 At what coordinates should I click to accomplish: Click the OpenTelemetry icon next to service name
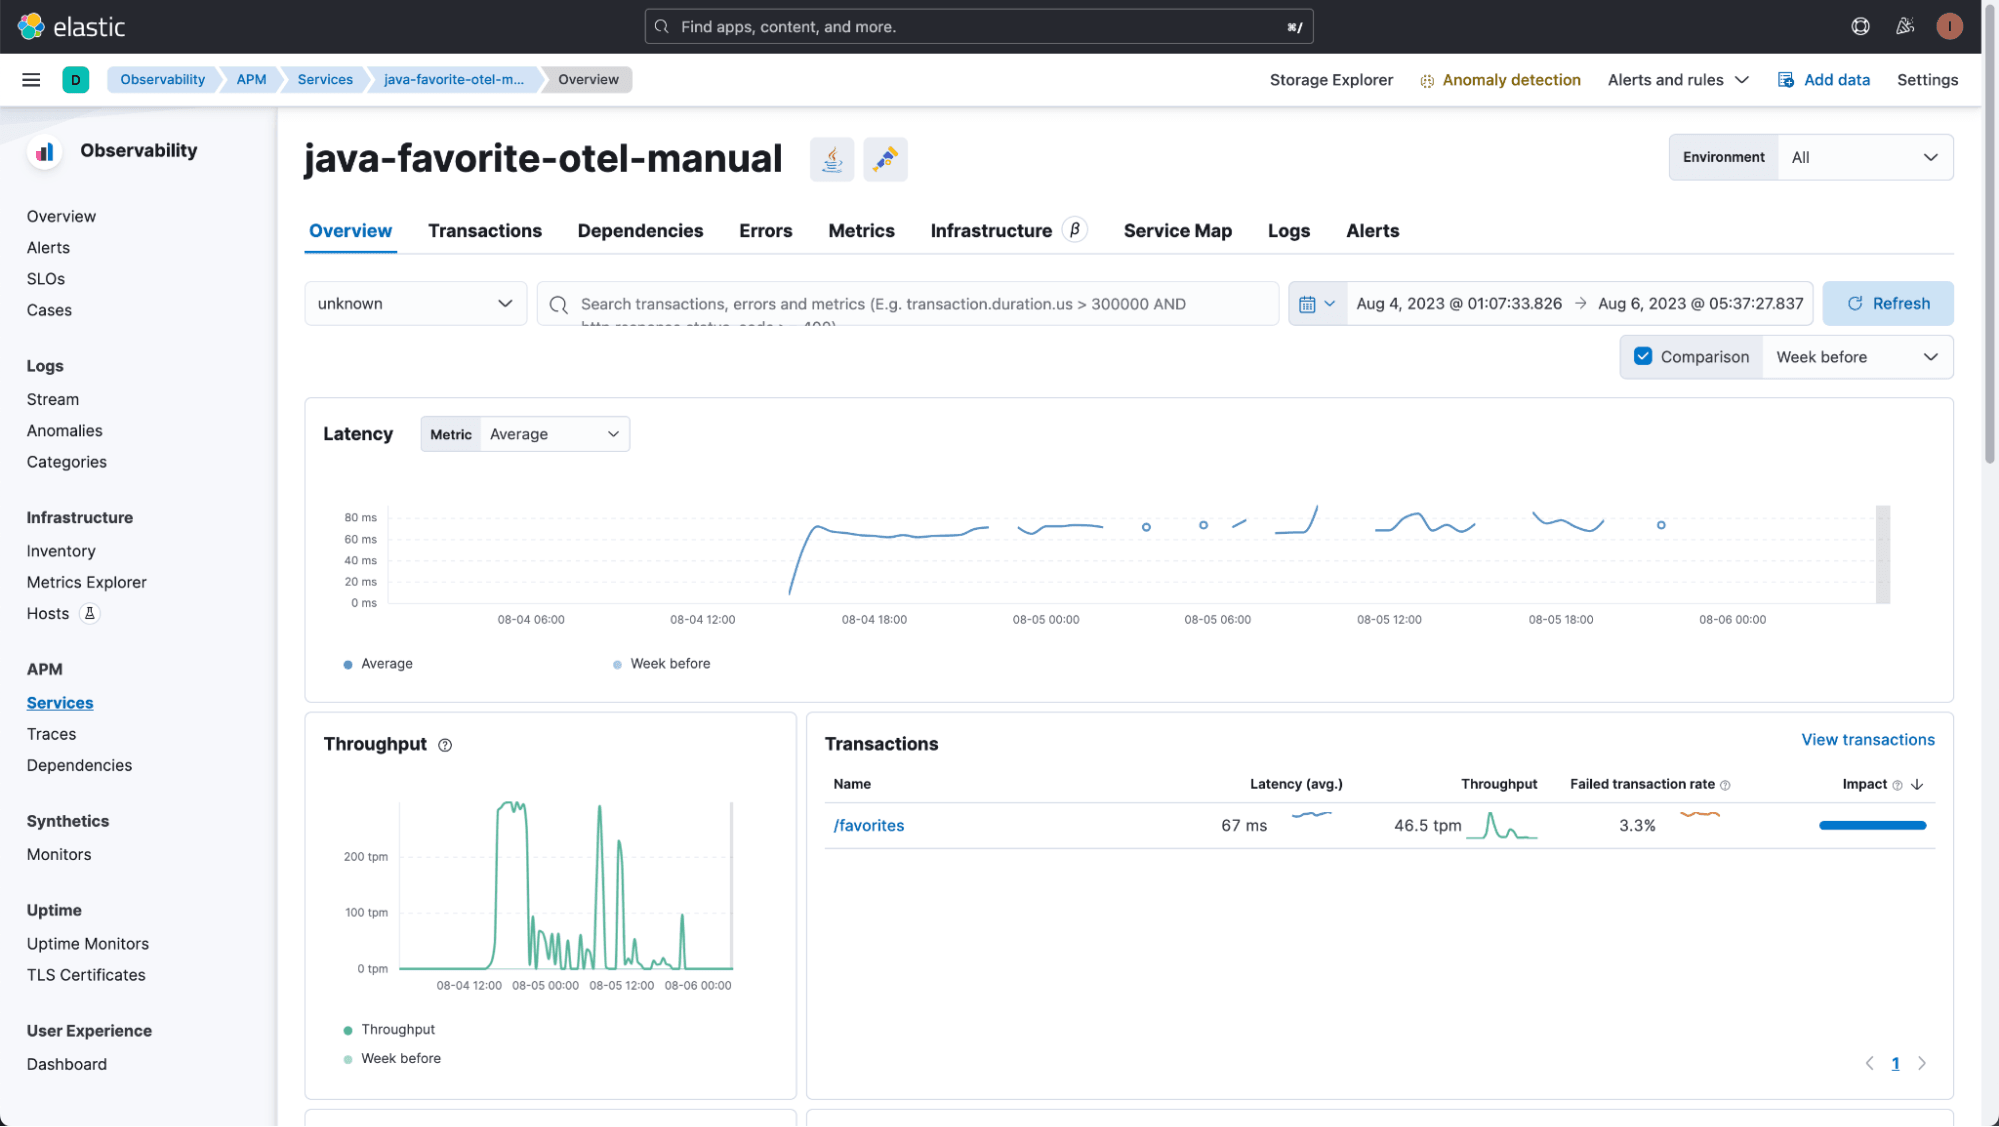tap(885, 158)
